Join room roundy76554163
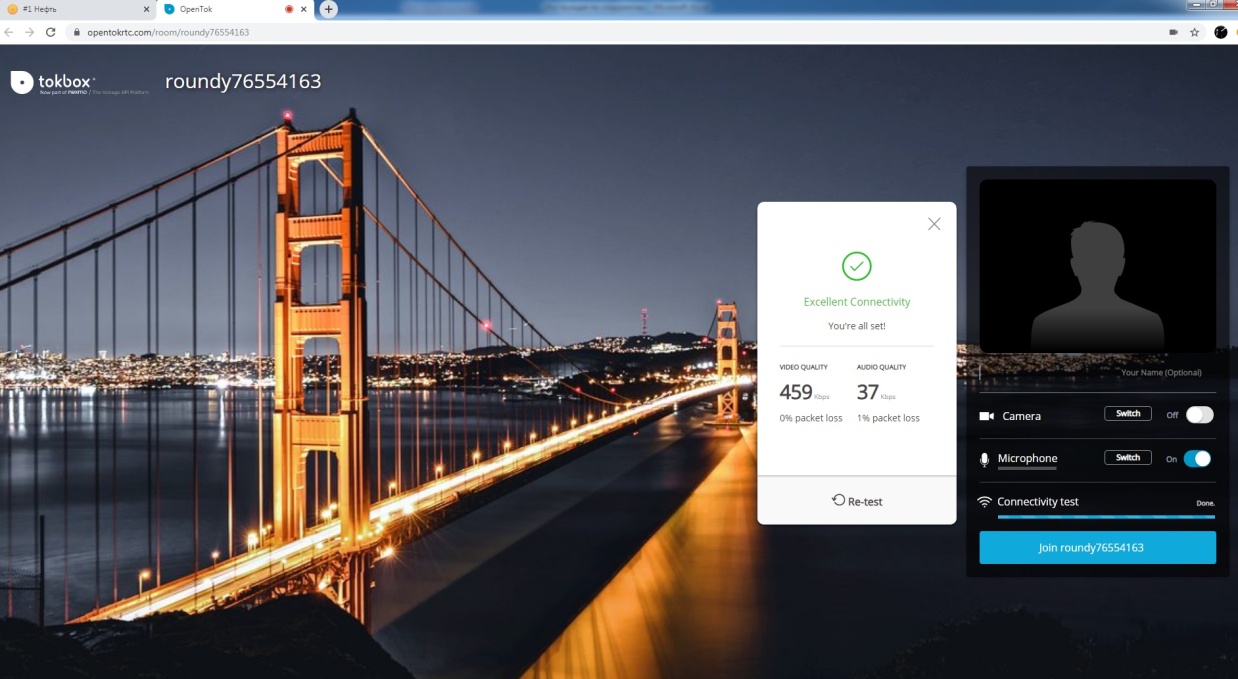The height and width of the screenshot is (679, 1238). pos(1097,548)
